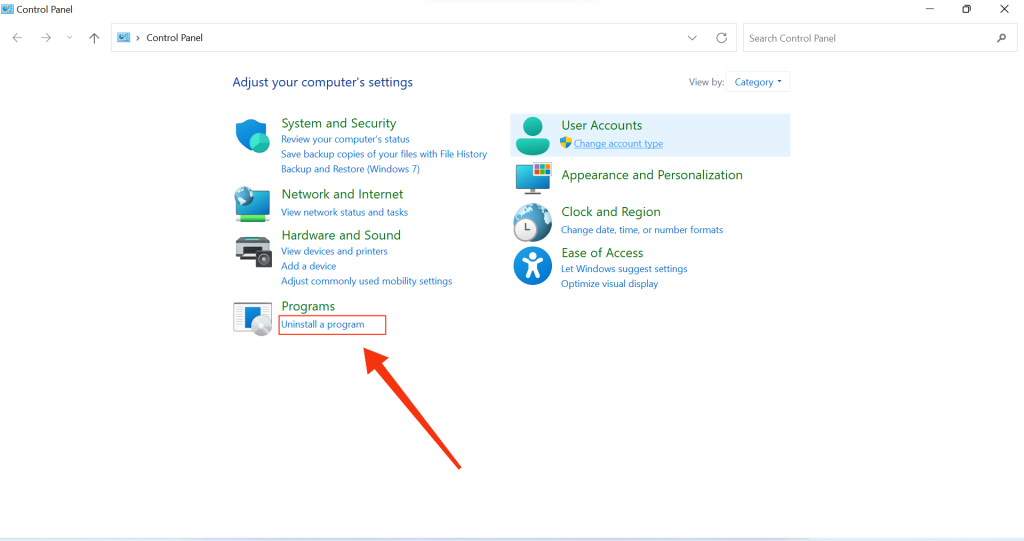This screenshot has width=1024, height=541.
Task: Open the User Accounts person icon
Action: 533,135
